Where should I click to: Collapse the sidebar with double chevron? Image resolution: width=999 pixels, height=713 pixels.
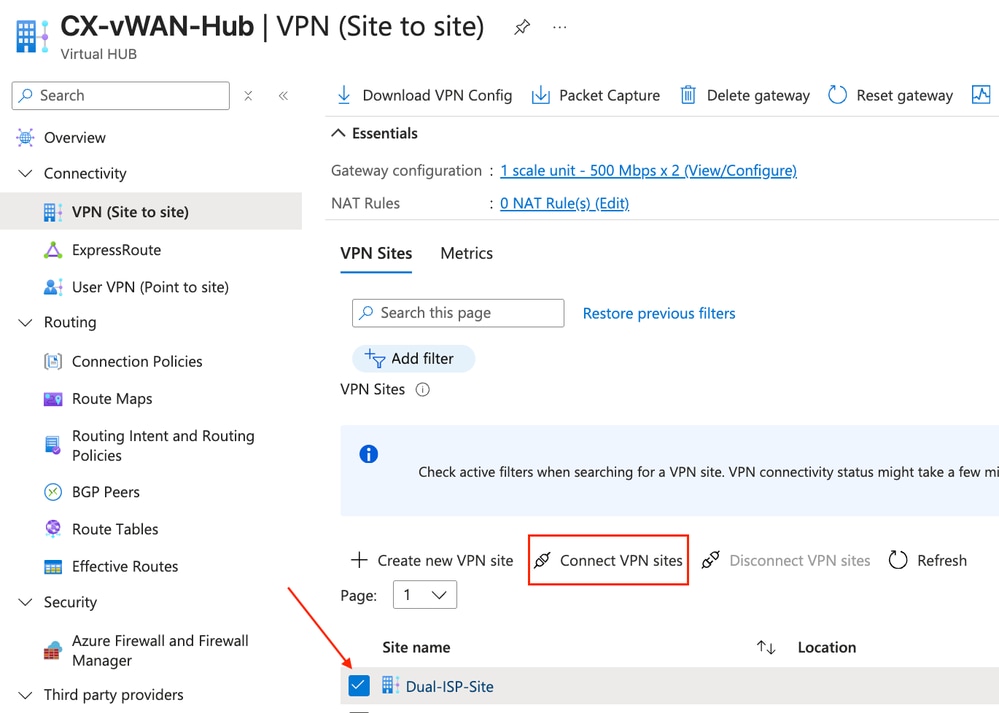[x=284, y=96]
